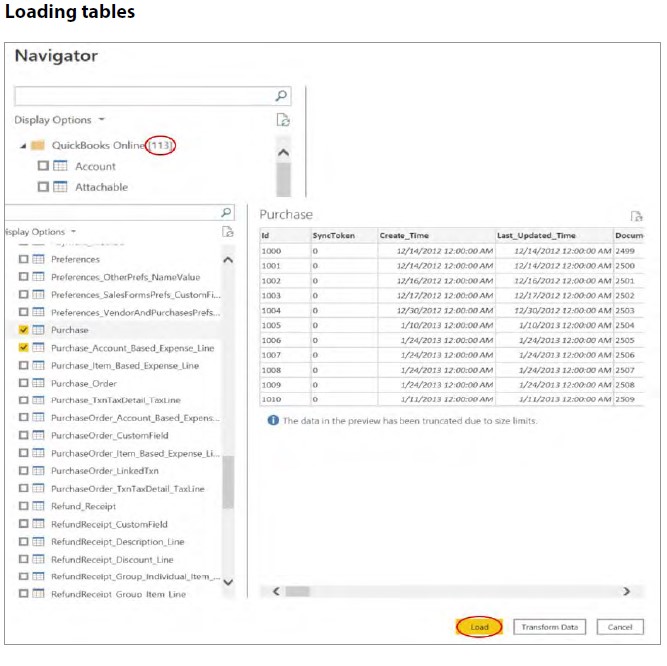
Task: Open the Display Options dropdown
Action: point(59,120)
